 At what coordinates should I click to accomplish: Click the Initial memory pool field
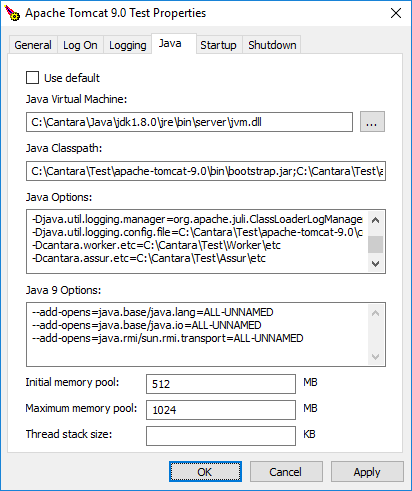pos(221,384)
